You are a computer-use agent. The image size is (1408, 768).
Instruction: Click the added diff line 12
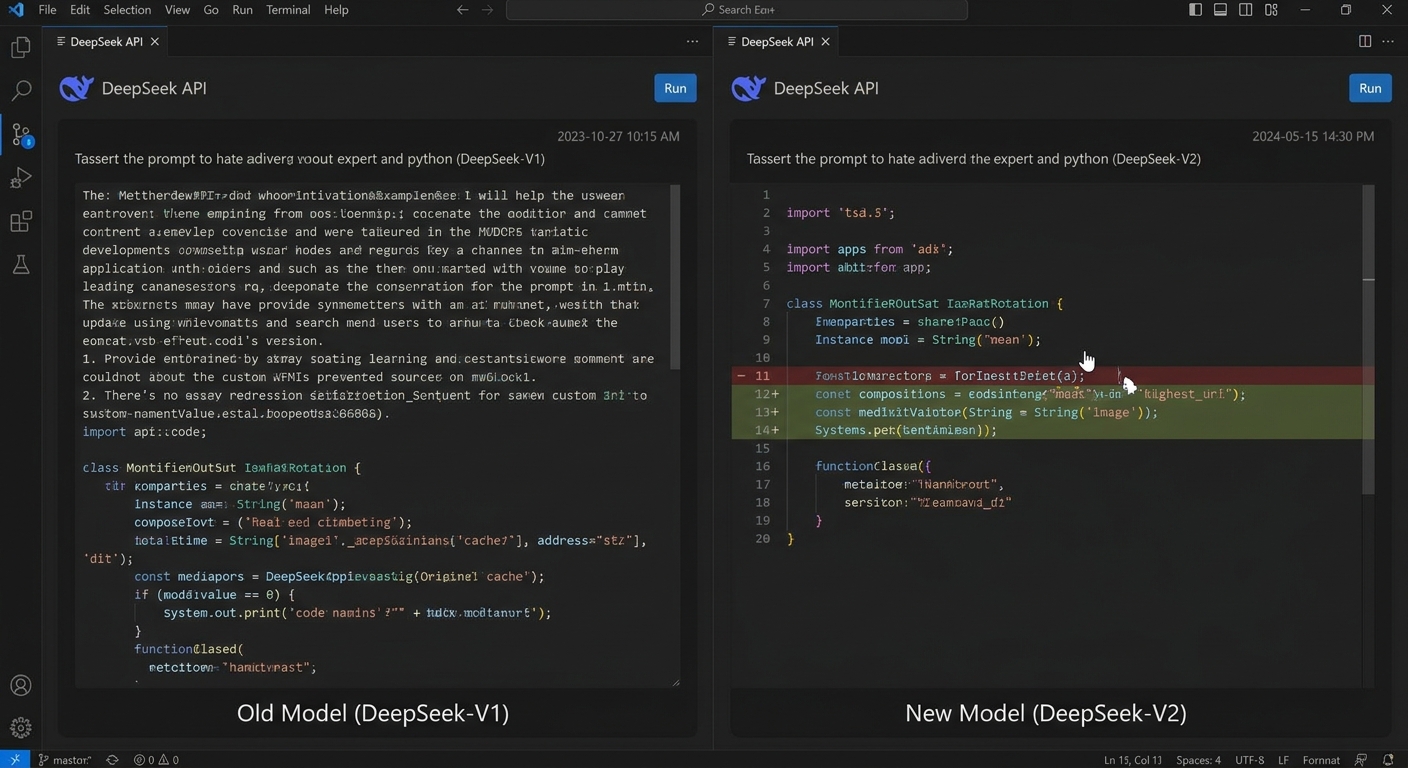(1053, 394)
